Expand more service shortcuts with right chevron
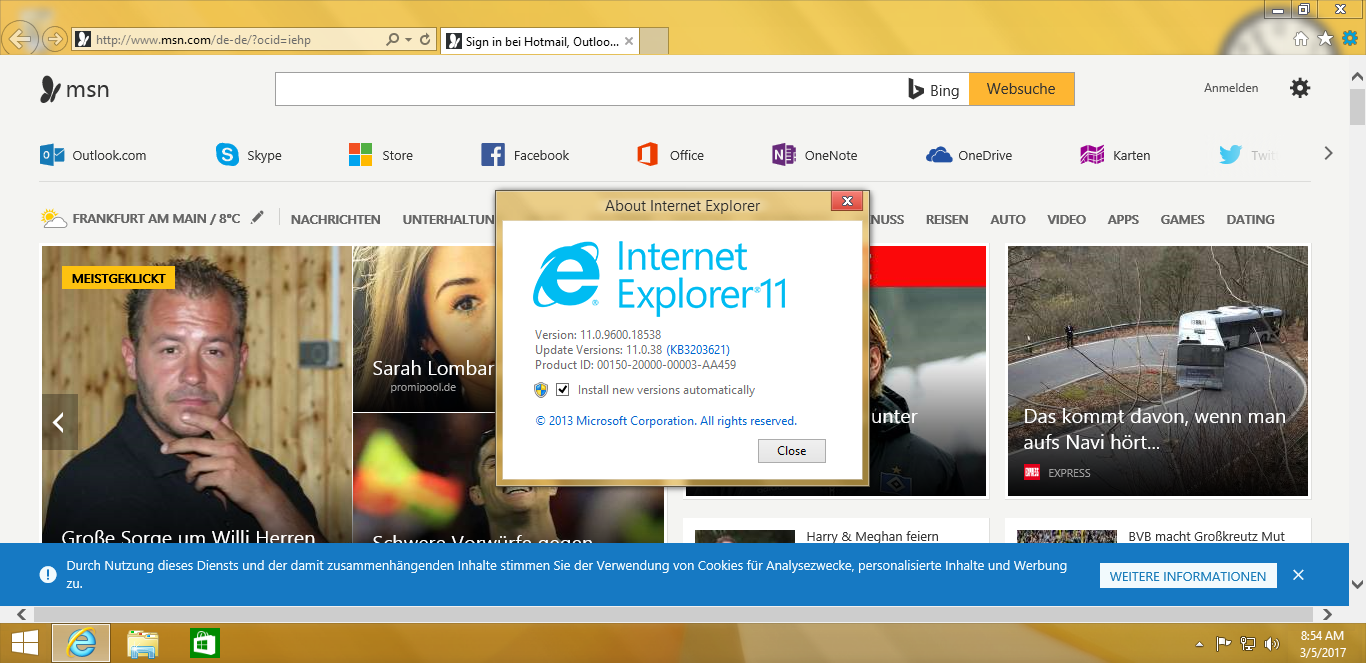Screen dimensions: 1366x663 pos(1328,154)
